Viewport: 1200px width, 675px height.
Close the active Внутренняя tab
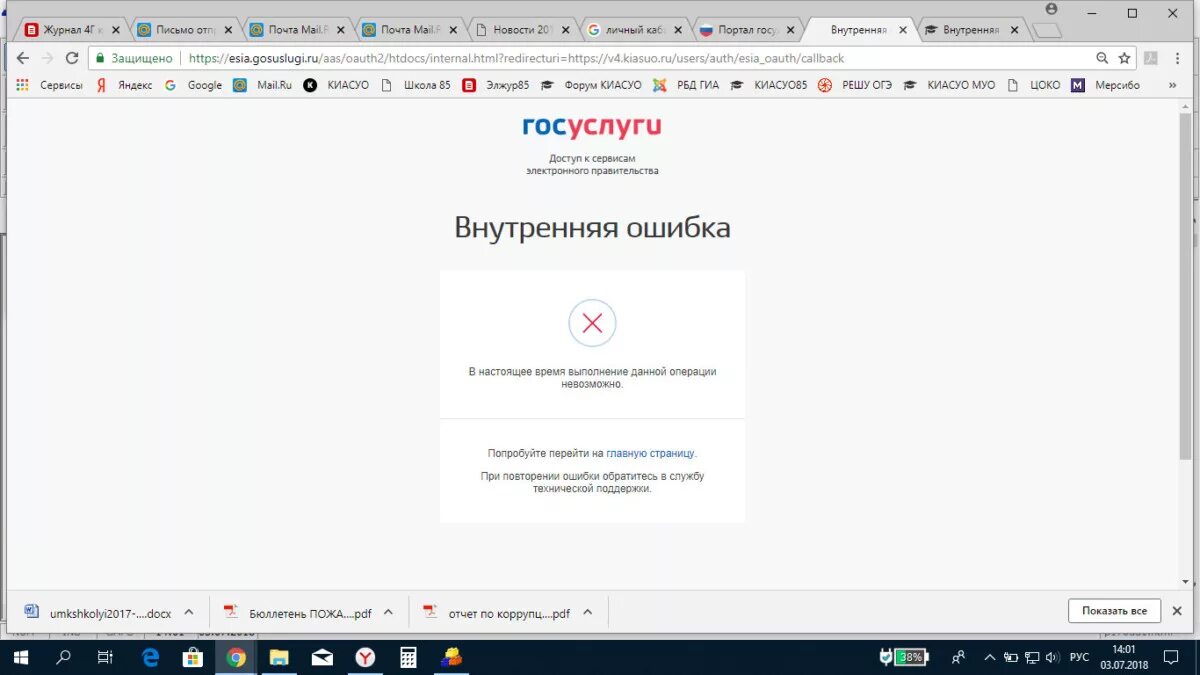coord(903,30)
